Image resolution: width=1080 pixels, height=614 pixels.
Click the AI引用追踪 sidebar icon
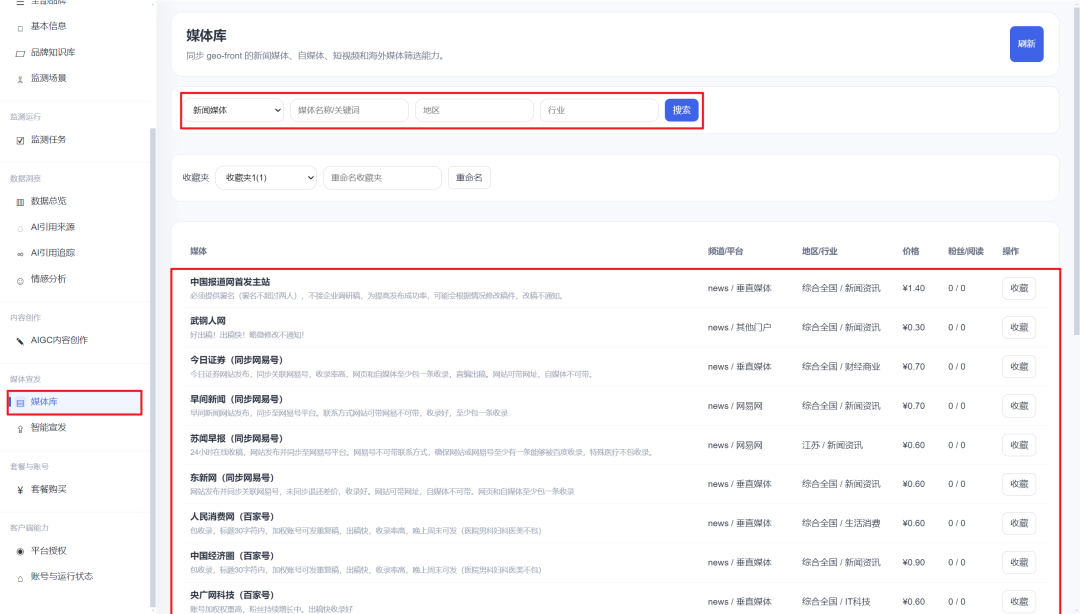click(20, 254)
